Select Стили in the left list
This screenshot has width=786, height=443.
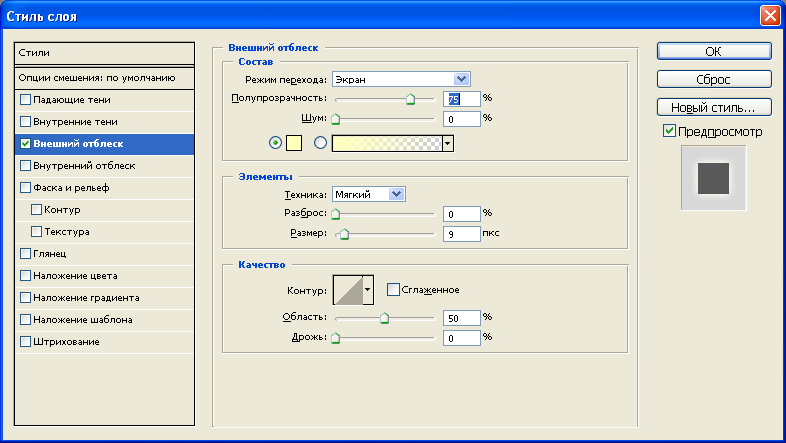104,53
